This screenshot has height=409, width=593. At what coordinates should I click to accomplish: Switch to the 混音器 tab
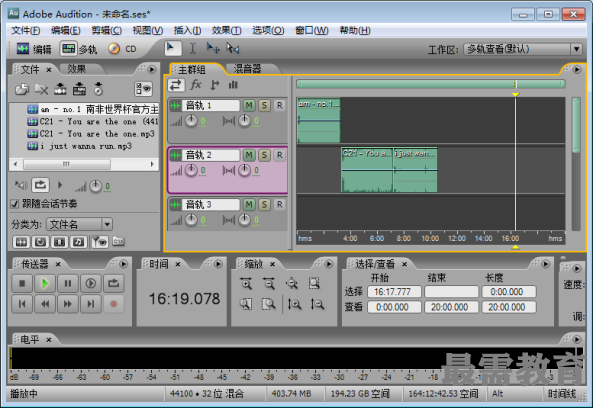click(247, 69)
